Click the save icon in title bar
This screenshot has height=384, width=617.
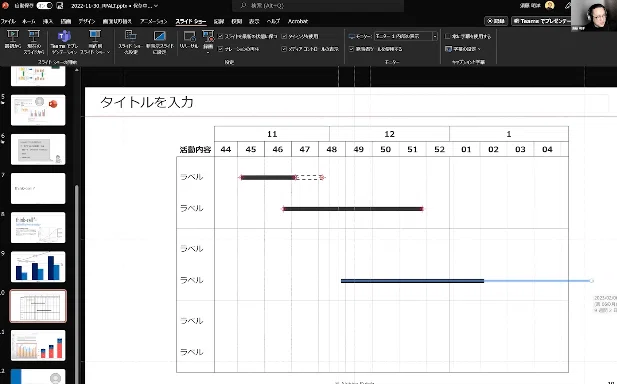(60, 6)
